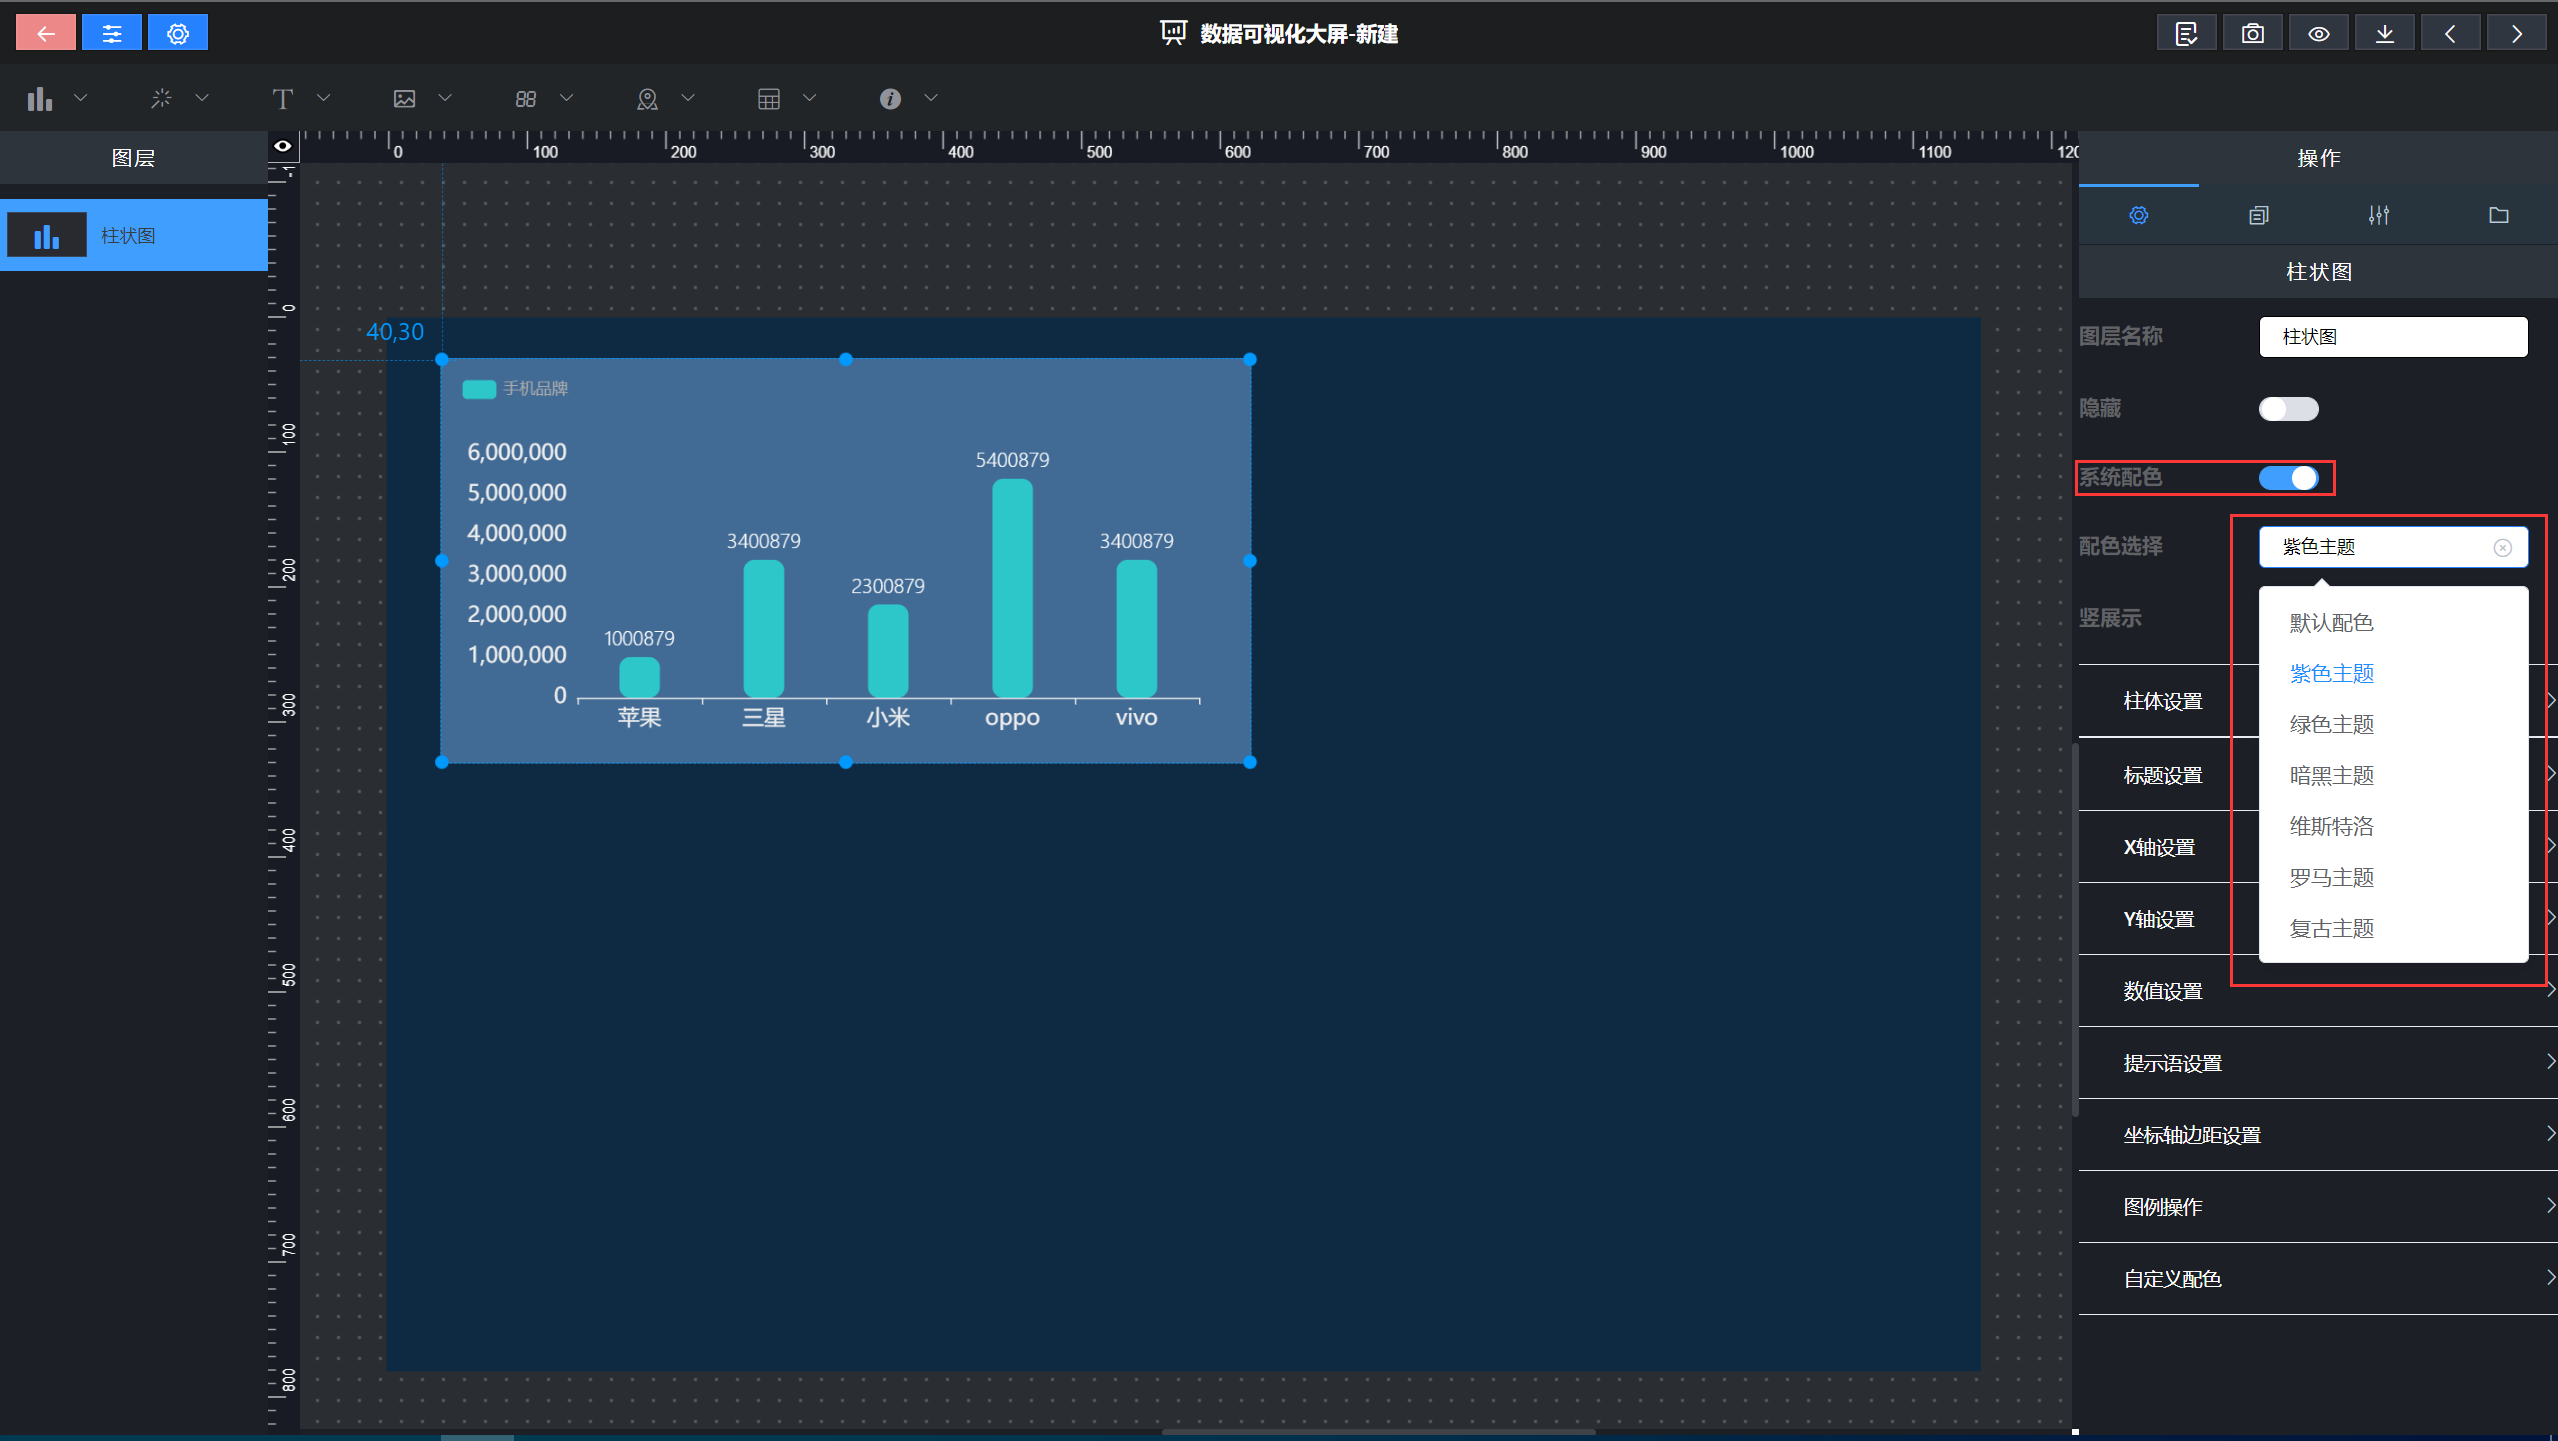Select the gear config tab icon in panel

click(x=2139, y=215)
